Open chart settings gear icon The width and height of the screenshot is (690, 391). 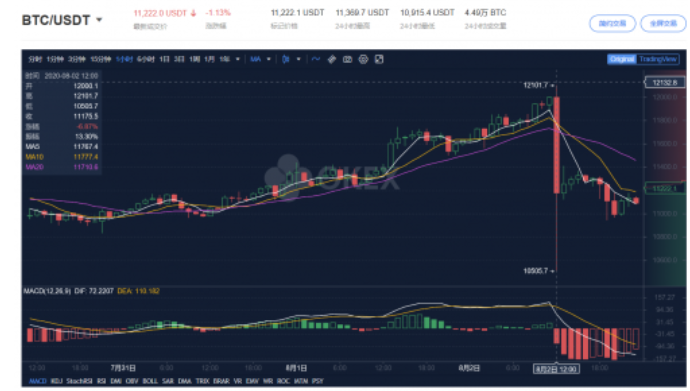click(363, 59)
